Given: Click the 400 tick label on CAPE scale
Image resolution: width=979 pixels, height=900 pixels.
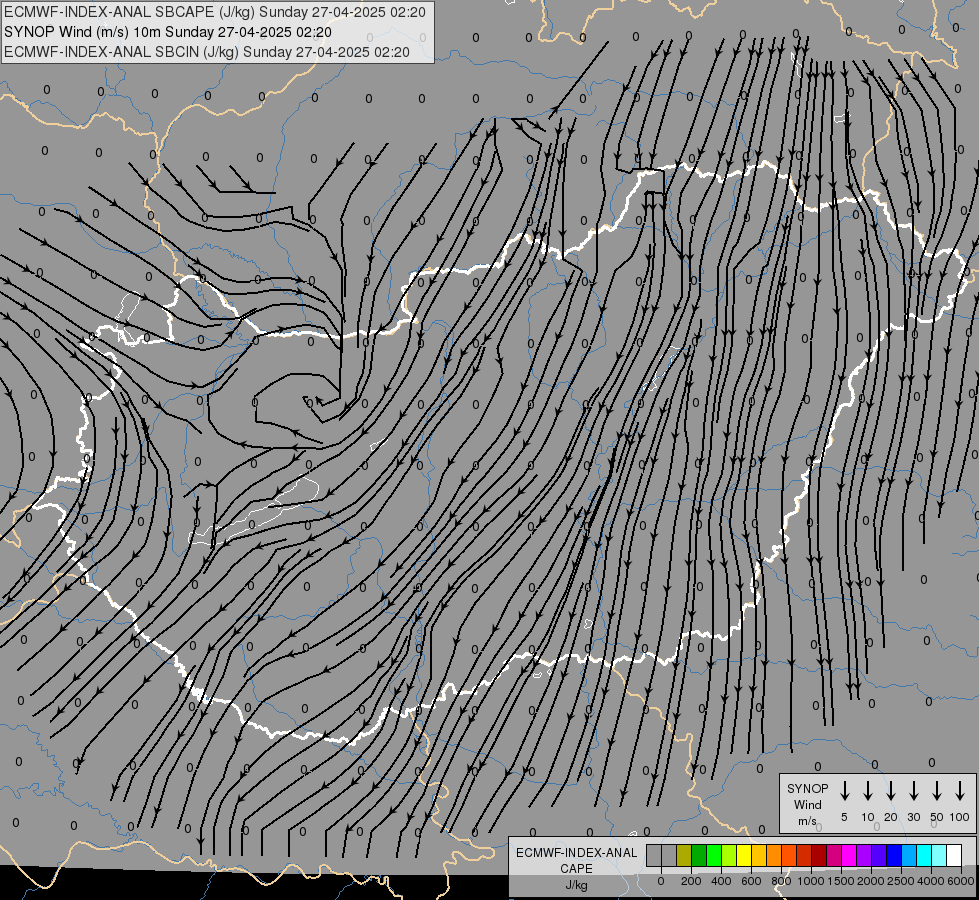Looking at the screenshot, I should (721, 881).
